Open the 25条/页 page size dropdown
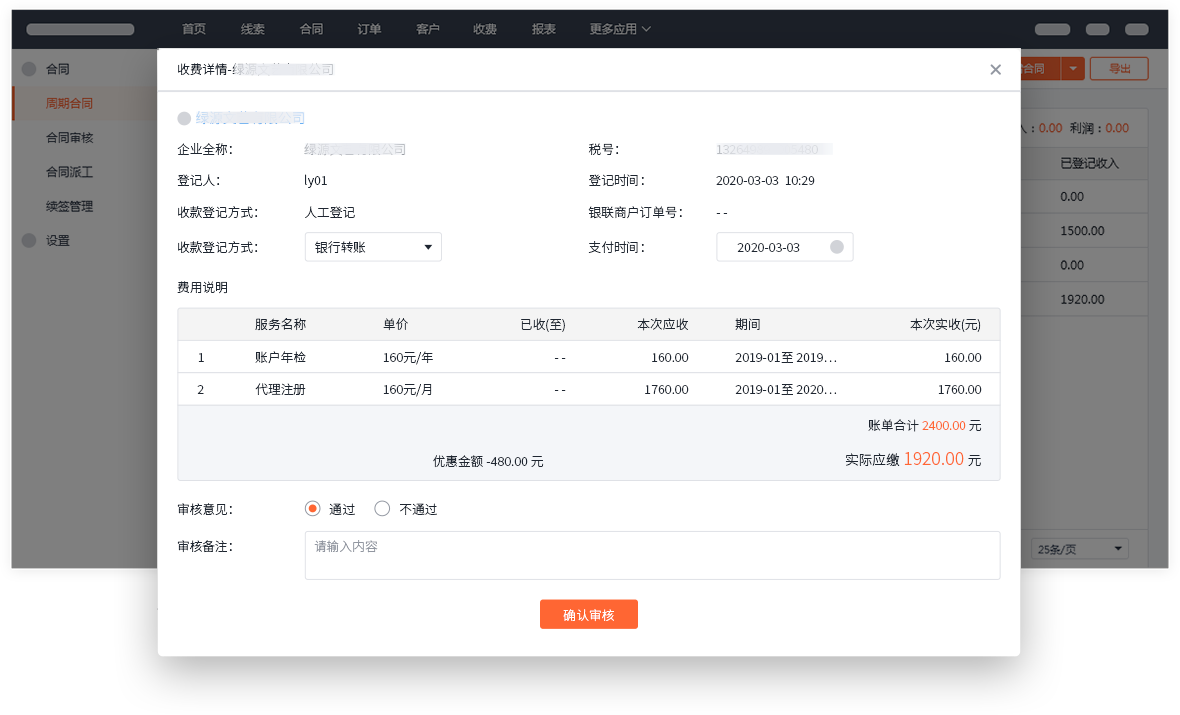This screenshot has height=715, width=1180. 1079,549
